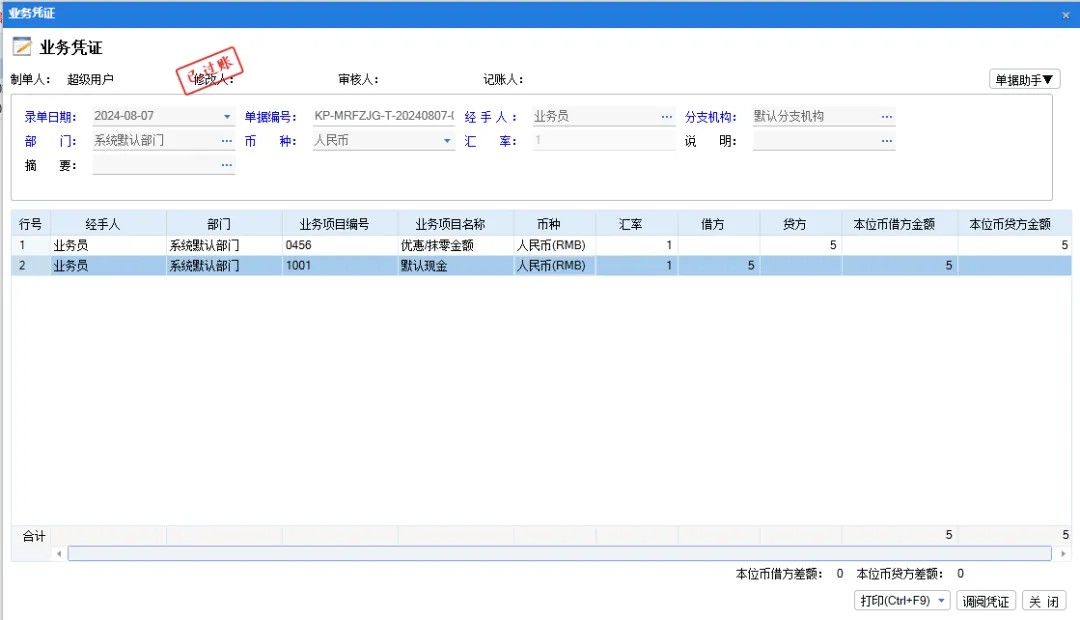Image resolution: width=1080 pixels, height=620 pixels.
Task: Open the 摘要 selection ellipsis icon
Action: (x=227, y=165)
